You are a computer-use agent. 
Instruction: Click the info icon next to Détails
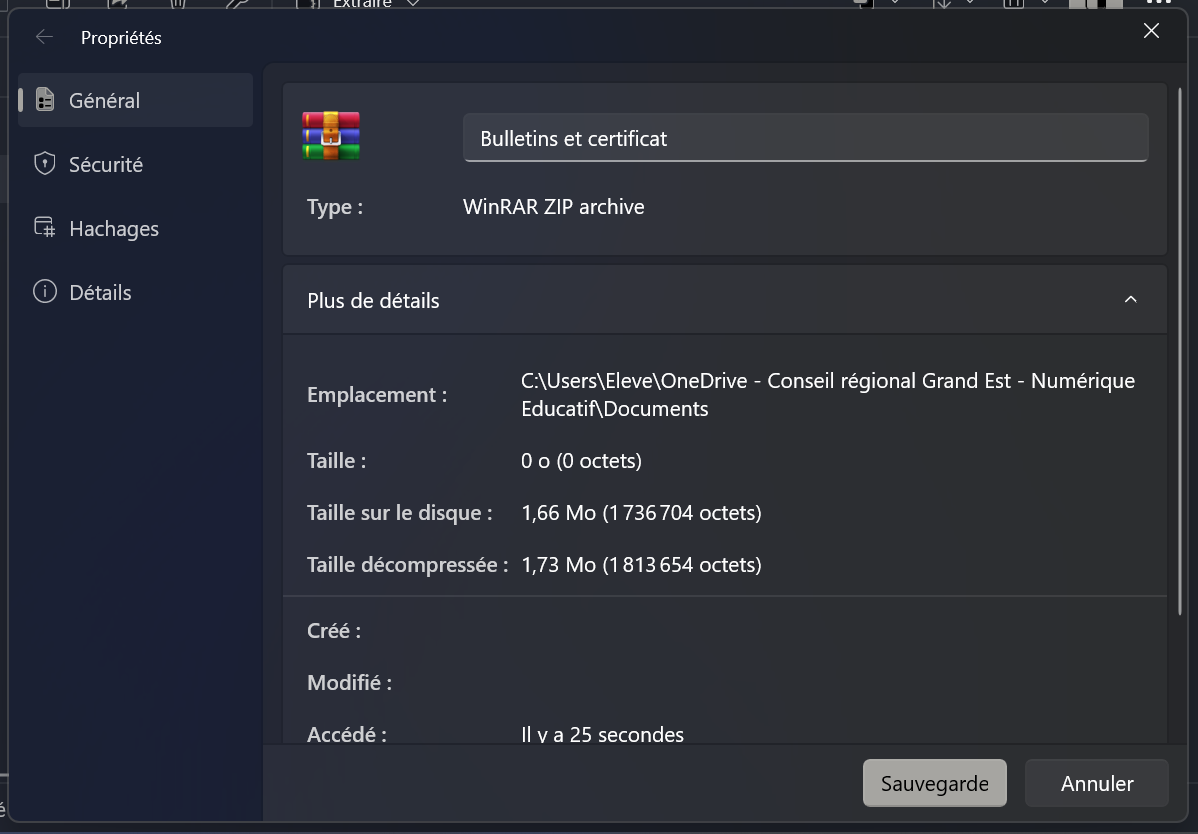tap(44, 291)
